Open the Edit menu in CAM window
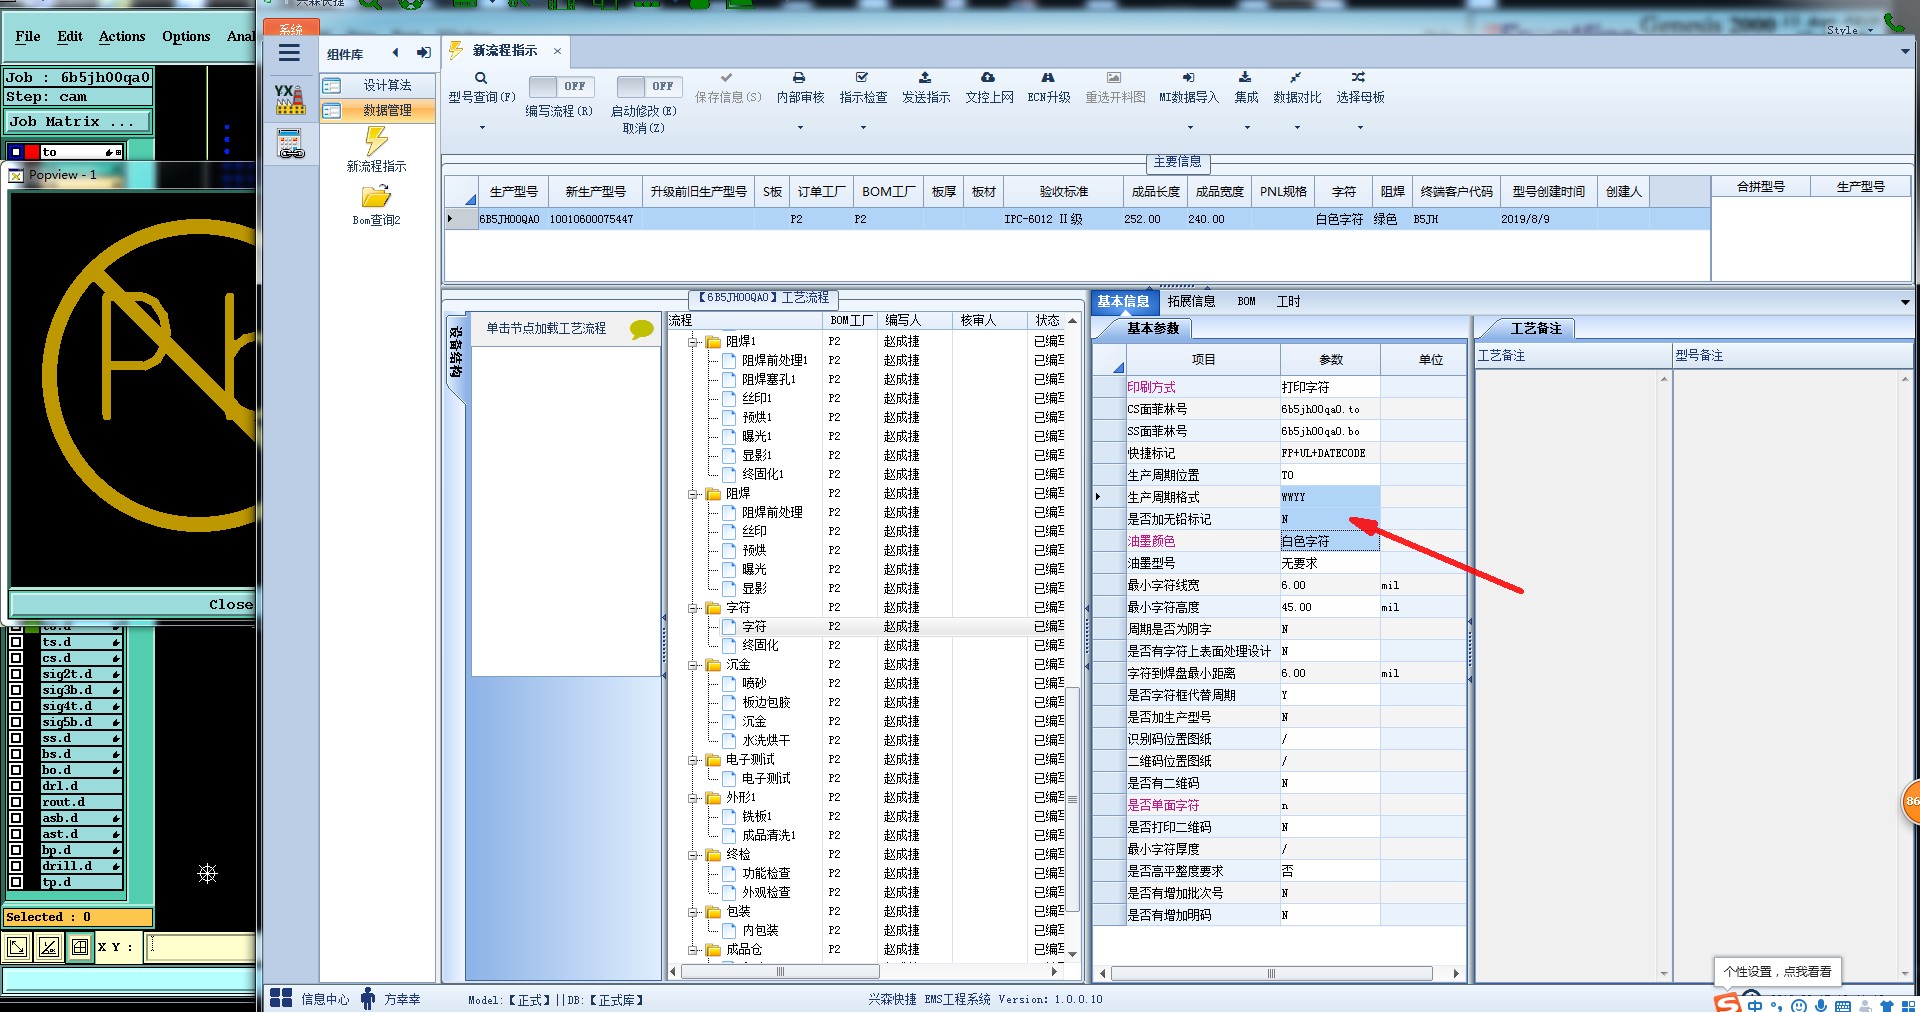This screenshot has height=1012, width=1920. coord(70,36)
